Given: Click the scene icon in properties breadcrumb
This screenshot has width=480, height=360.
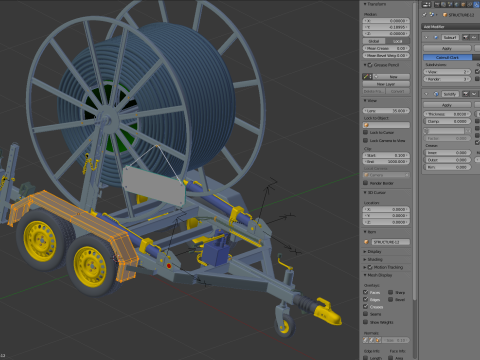Looking at the screenshot, I should [432, 15].
